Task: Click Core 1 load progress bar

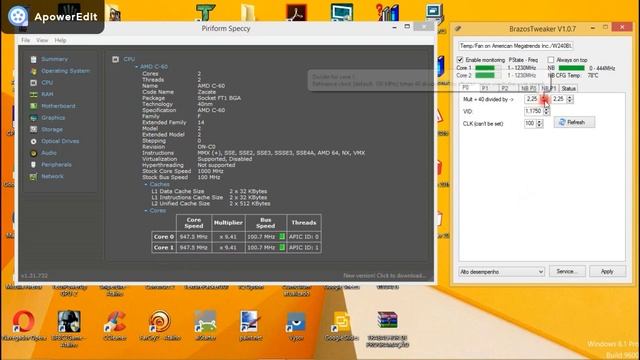Action: pyautogui.click(x=488, y=68)
